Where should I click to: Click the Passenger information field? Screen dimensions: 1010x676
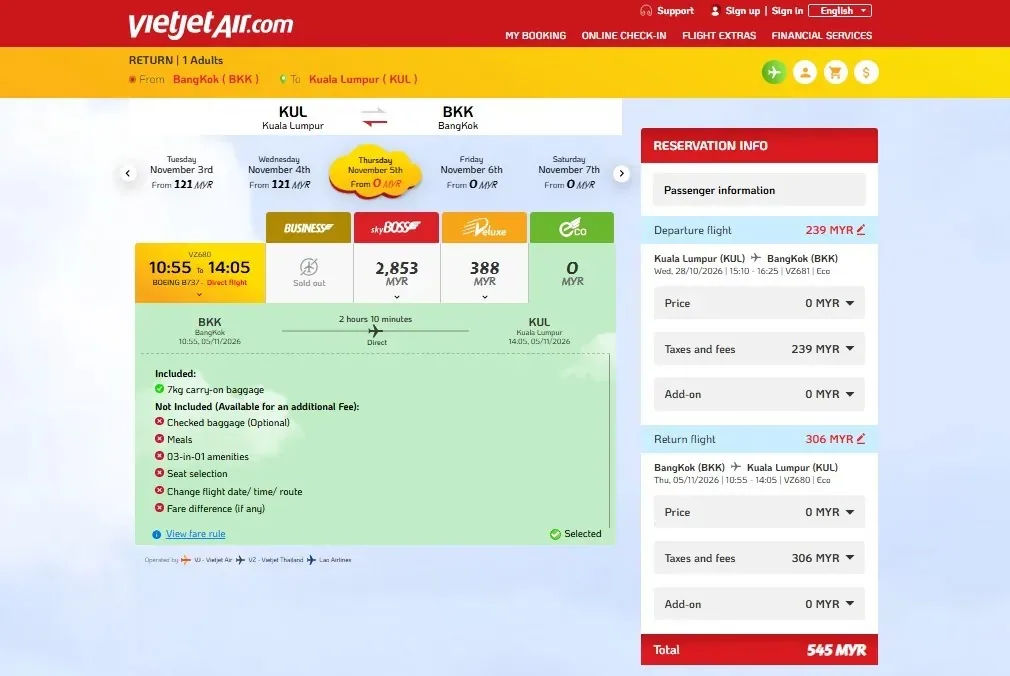coord(759,190)
